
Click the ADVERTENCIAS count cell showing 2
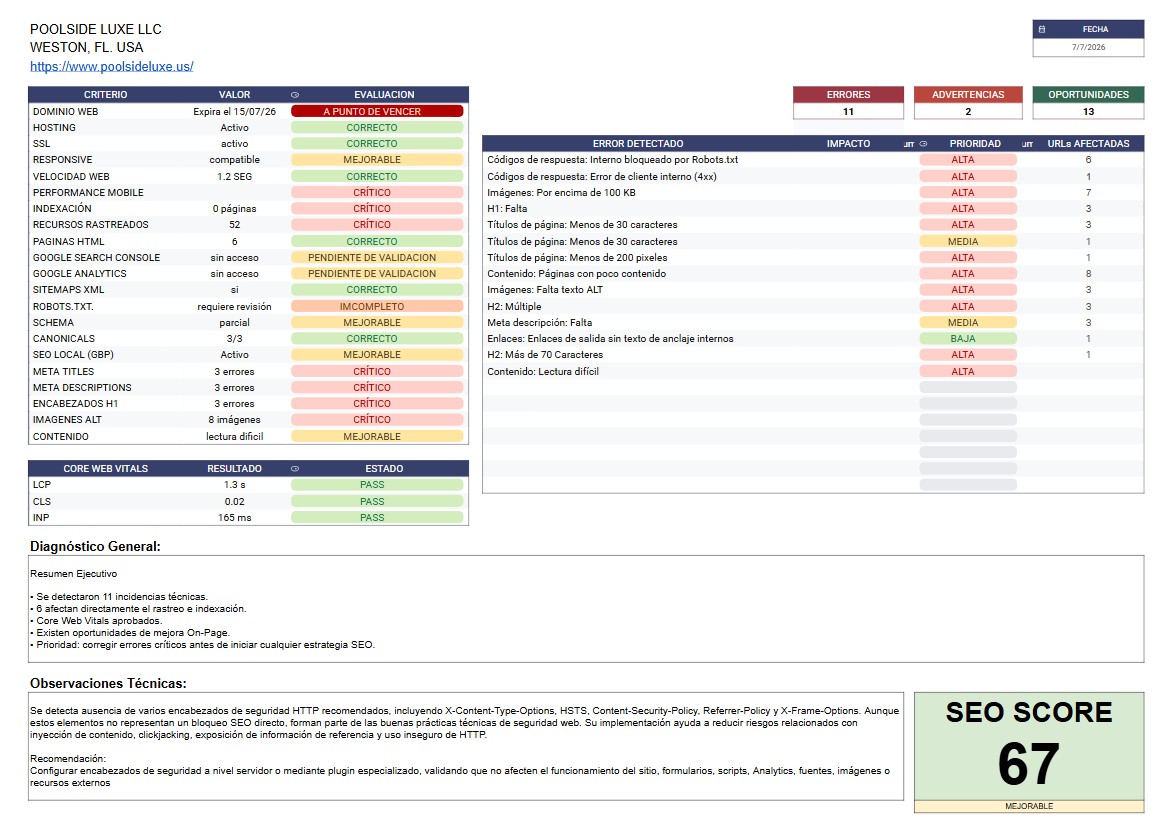coord(968,112)
